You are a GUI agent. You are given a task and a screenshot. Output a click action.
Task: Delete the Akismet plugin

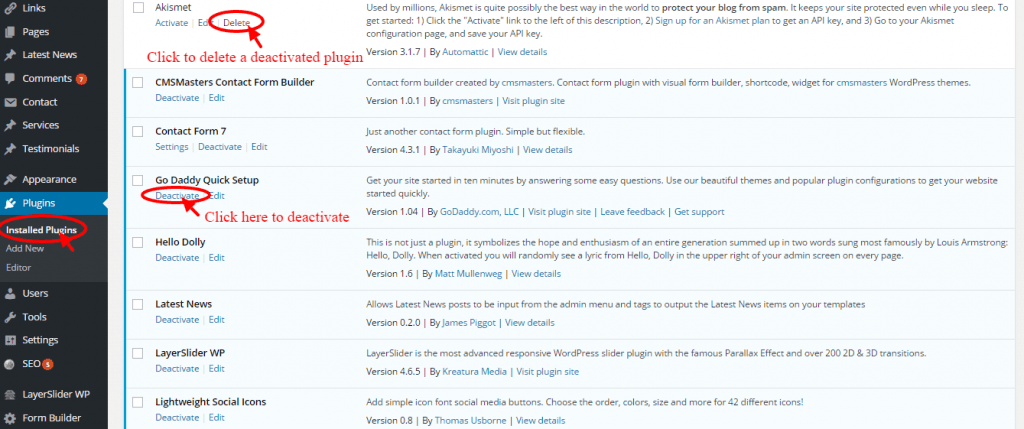[x=236, y=22]
